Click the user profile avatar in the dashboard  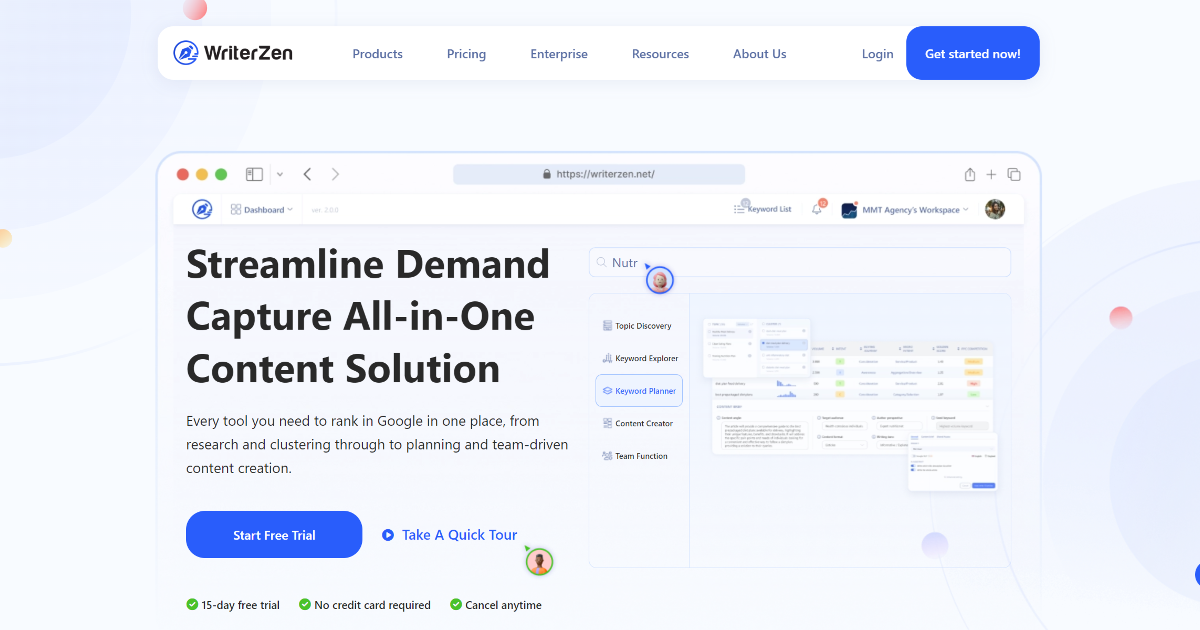click(994, 209)
